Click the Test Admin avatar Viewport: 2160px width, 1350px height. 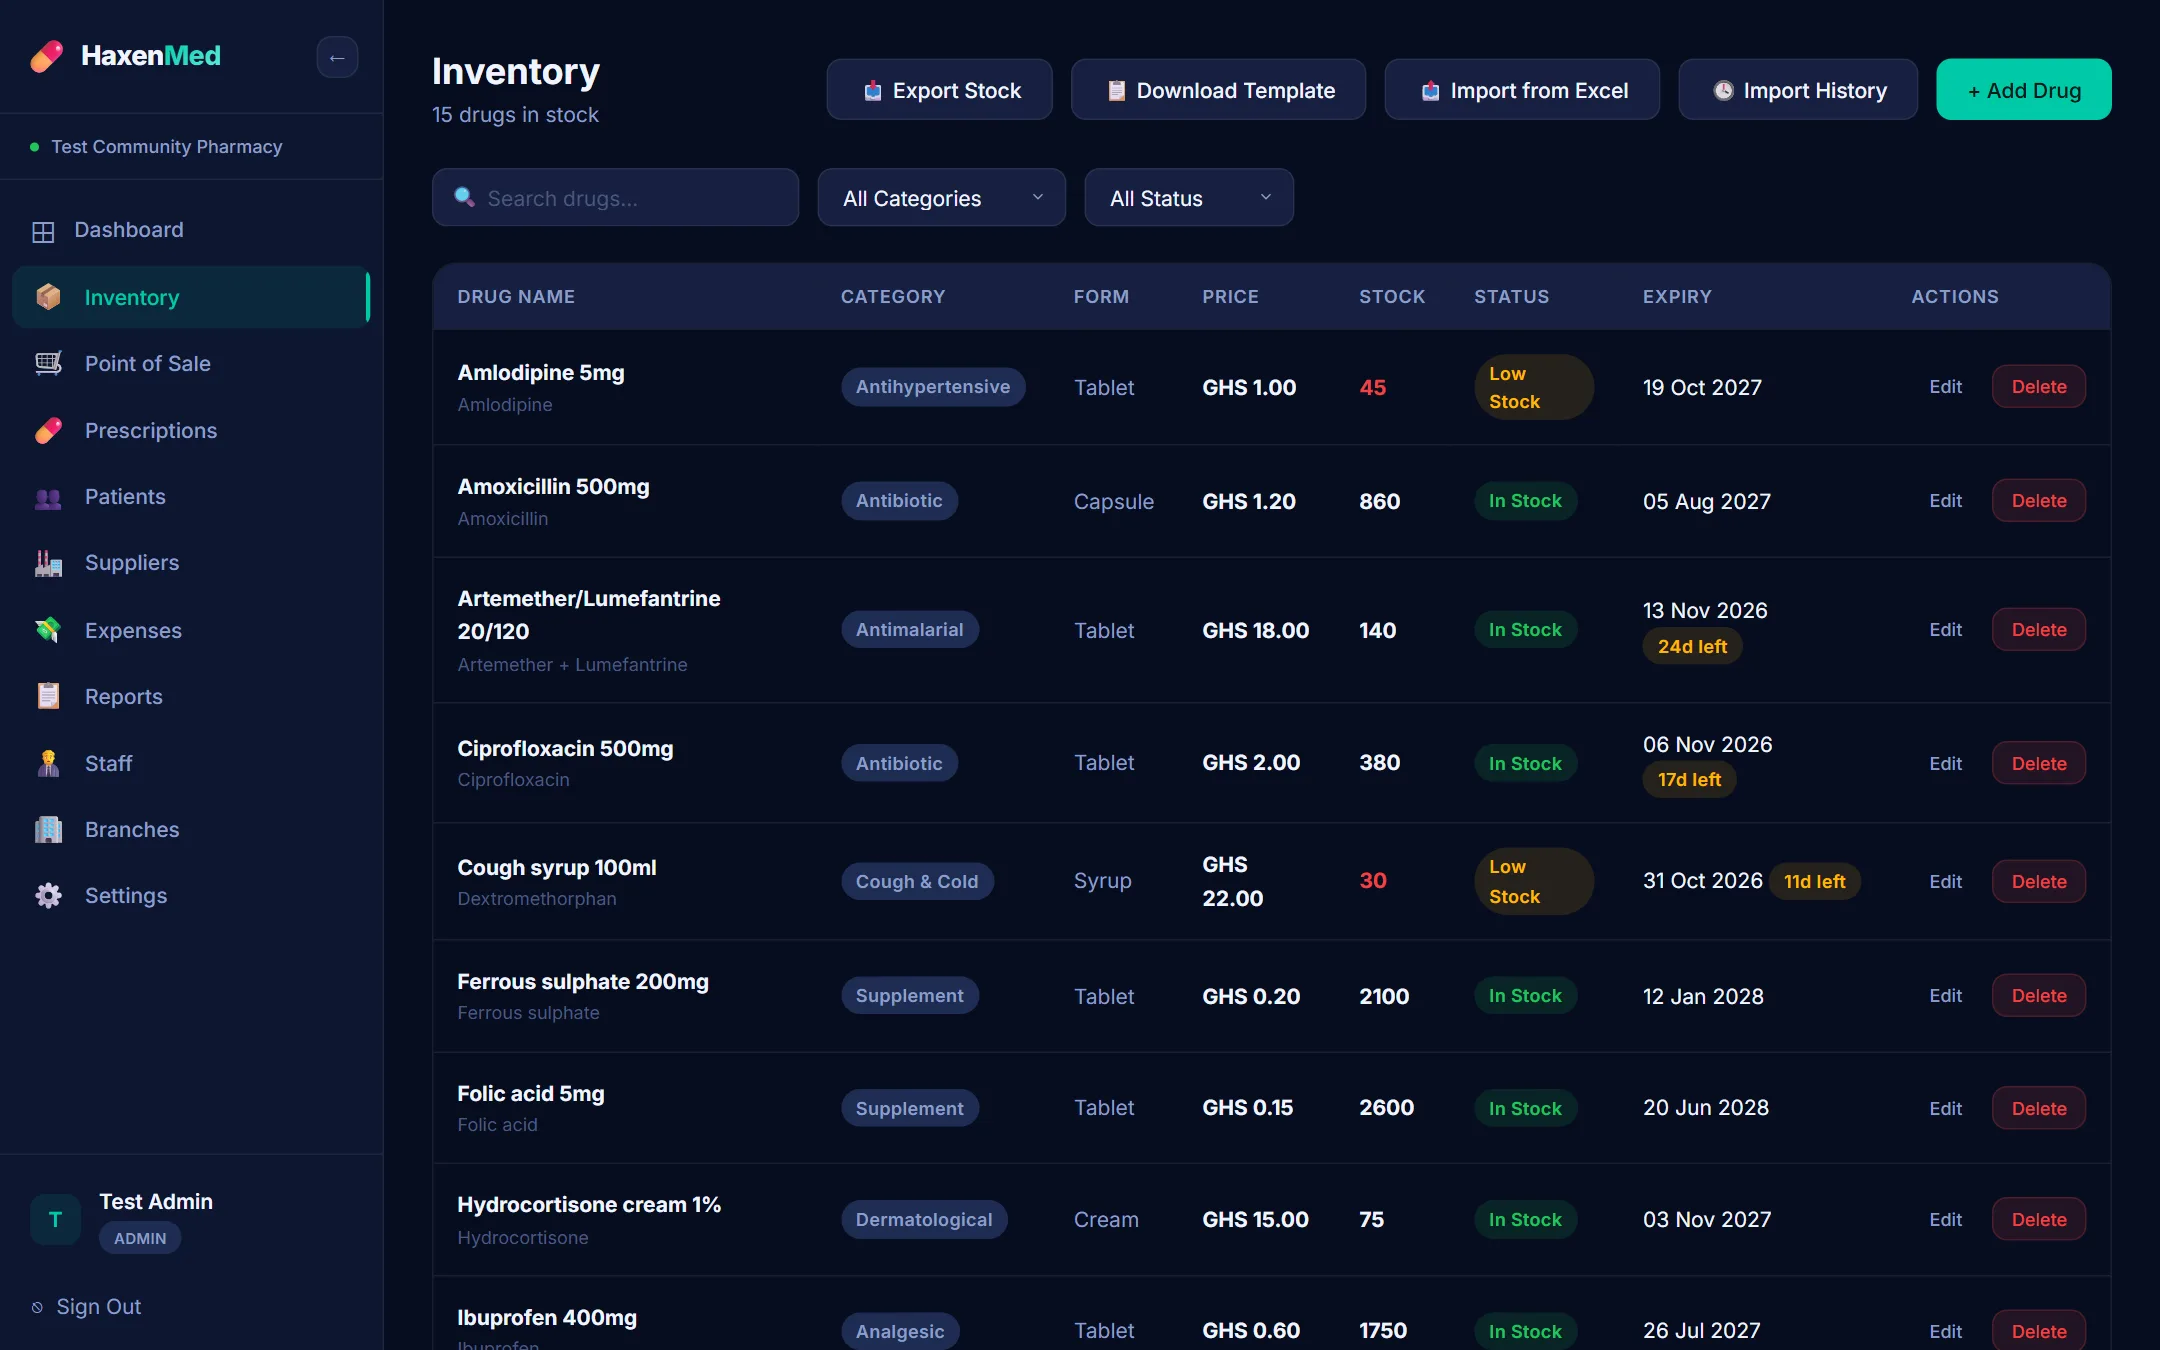(55, 1219)
